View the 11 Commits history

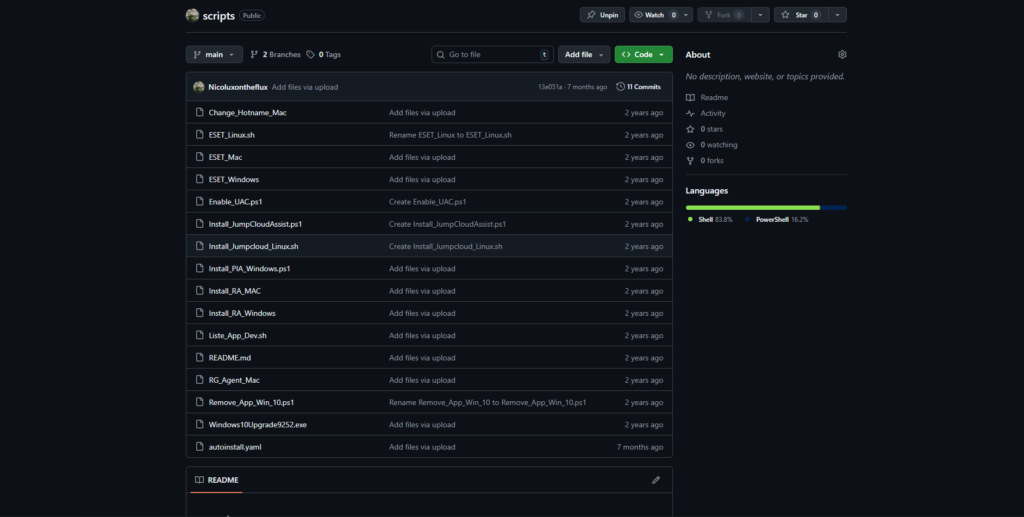pyautogui.click(x=639, y=87)
